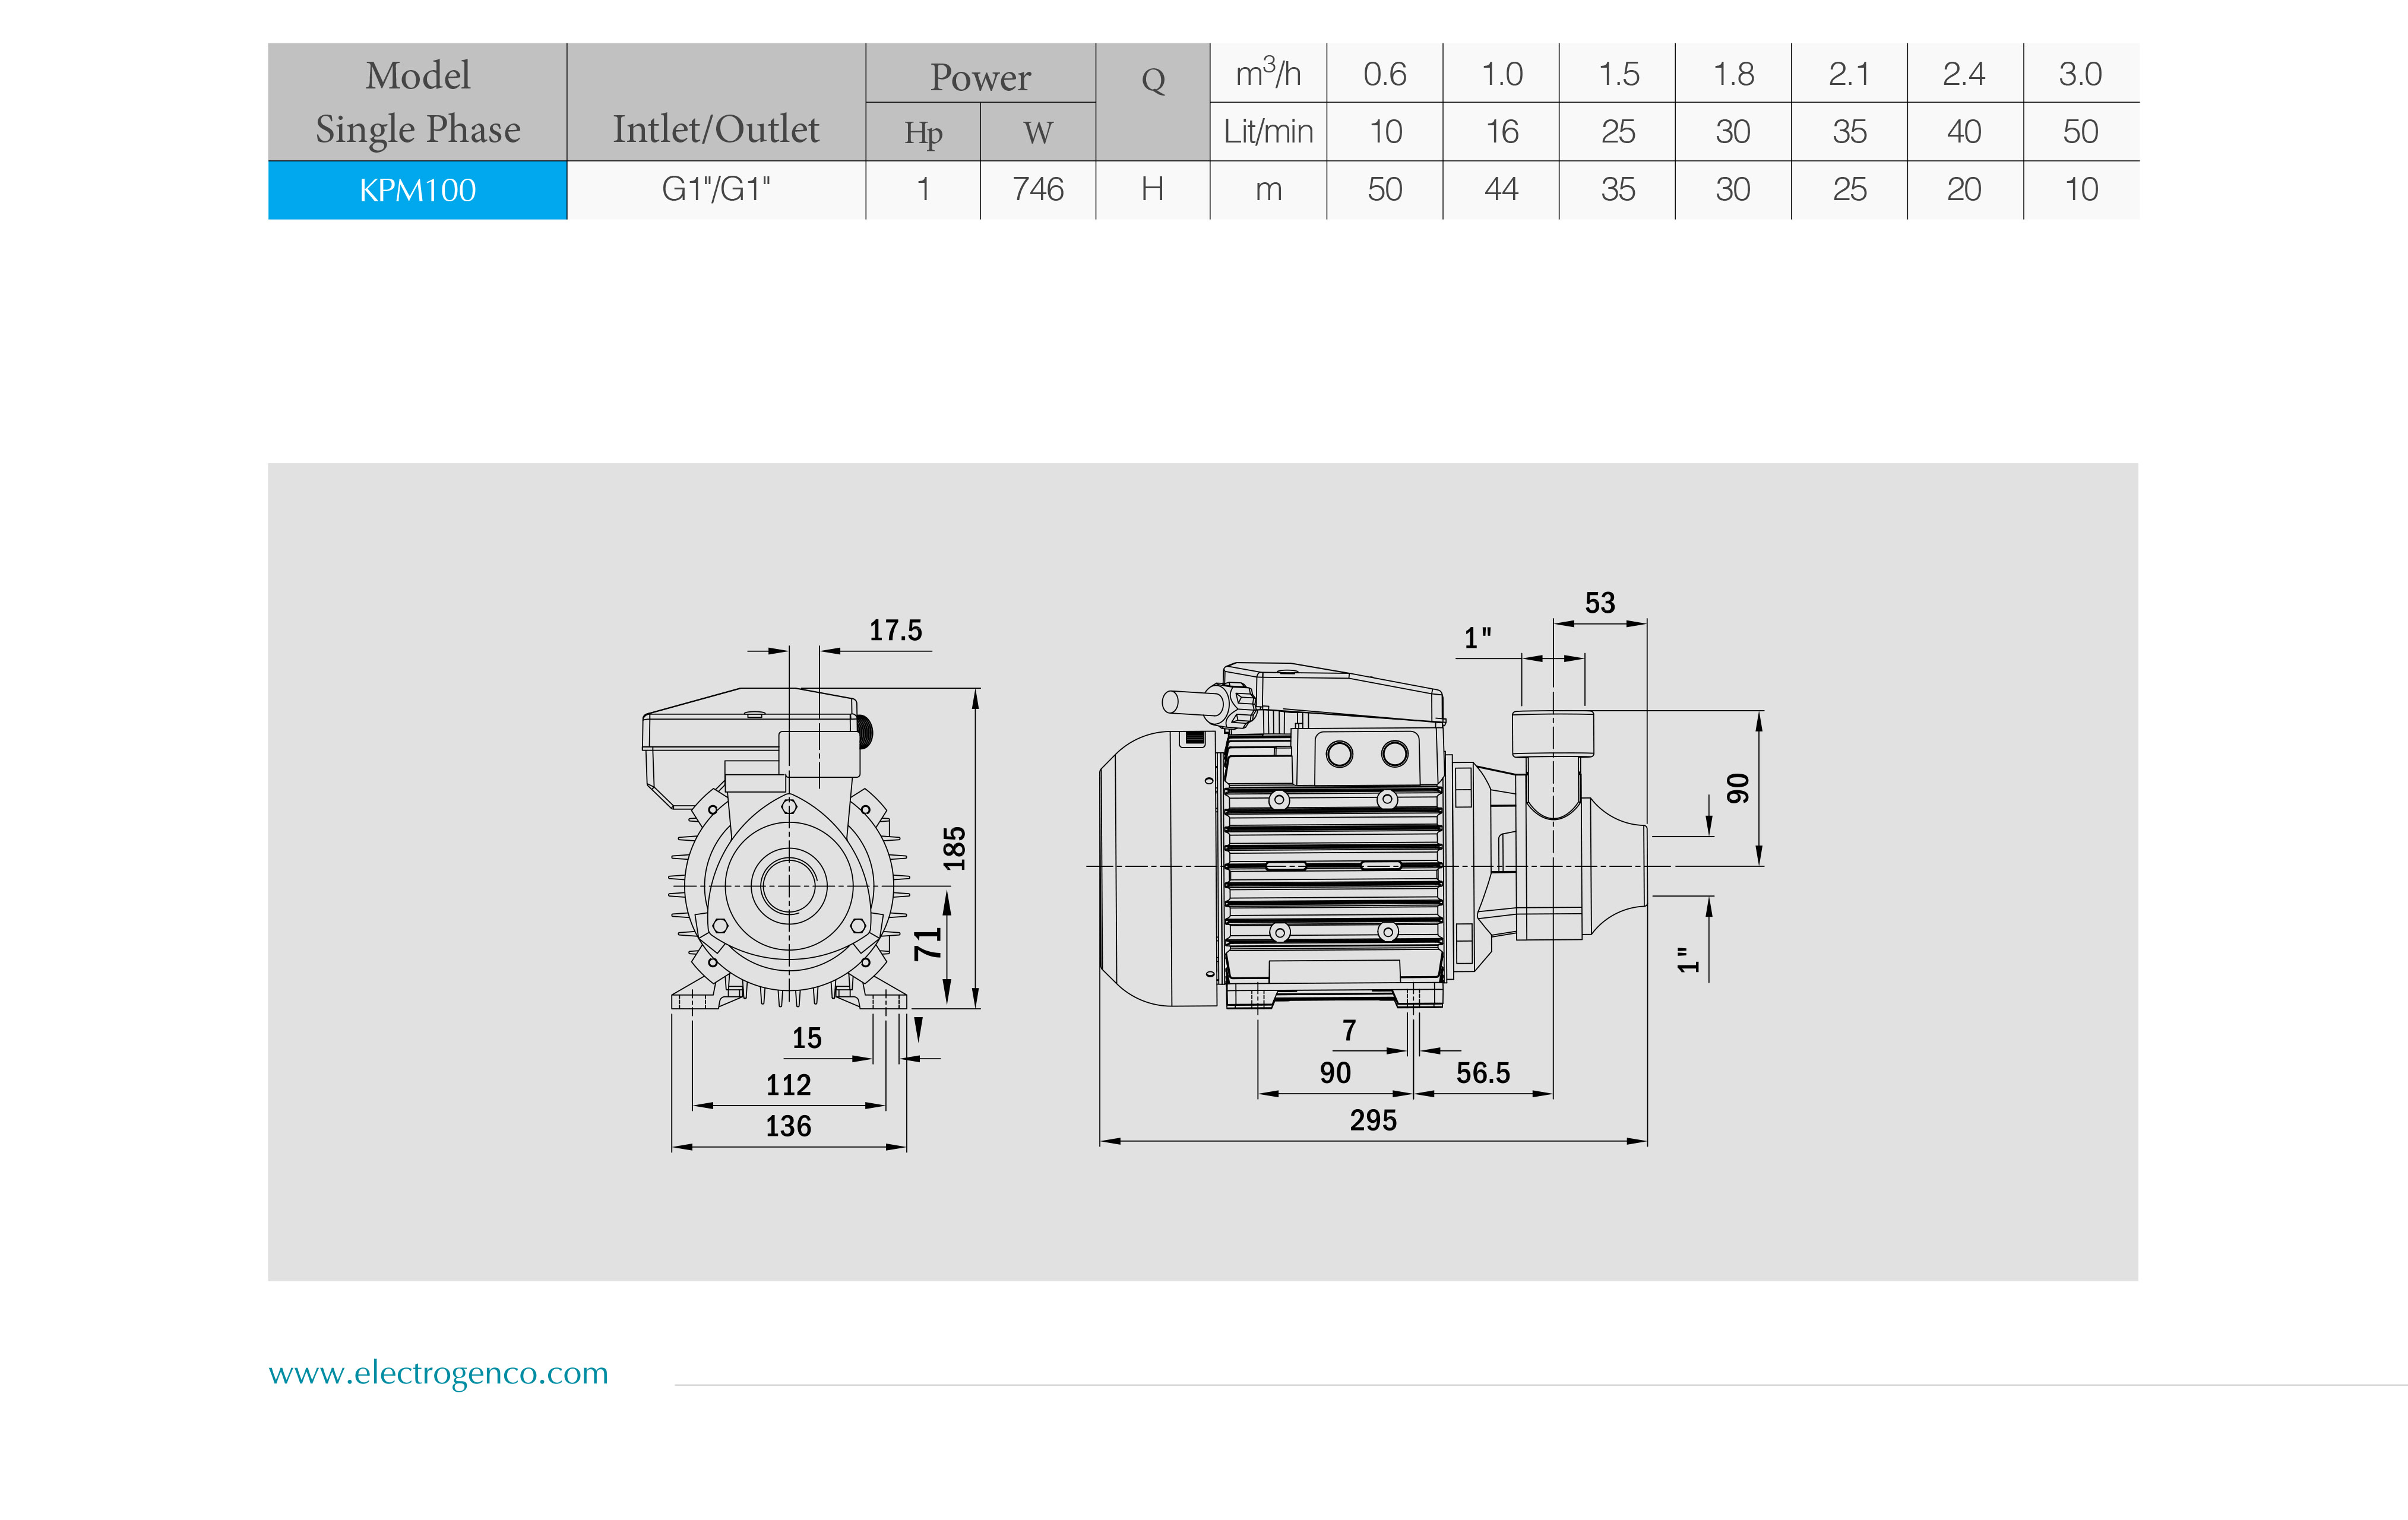Click the 44 m head value
The image size is (2408, 1520).
coord(1501,189)
